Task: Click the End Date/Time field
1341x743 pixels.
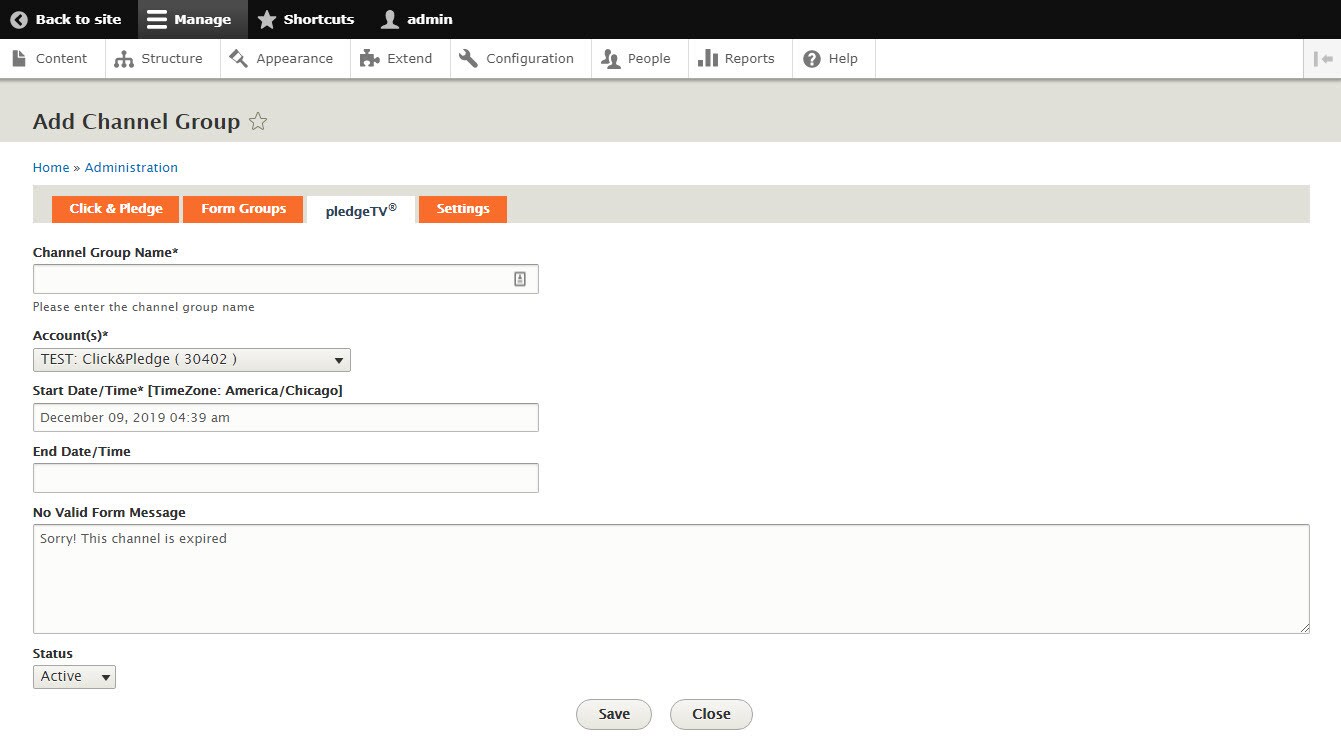Action: point(286,478)
